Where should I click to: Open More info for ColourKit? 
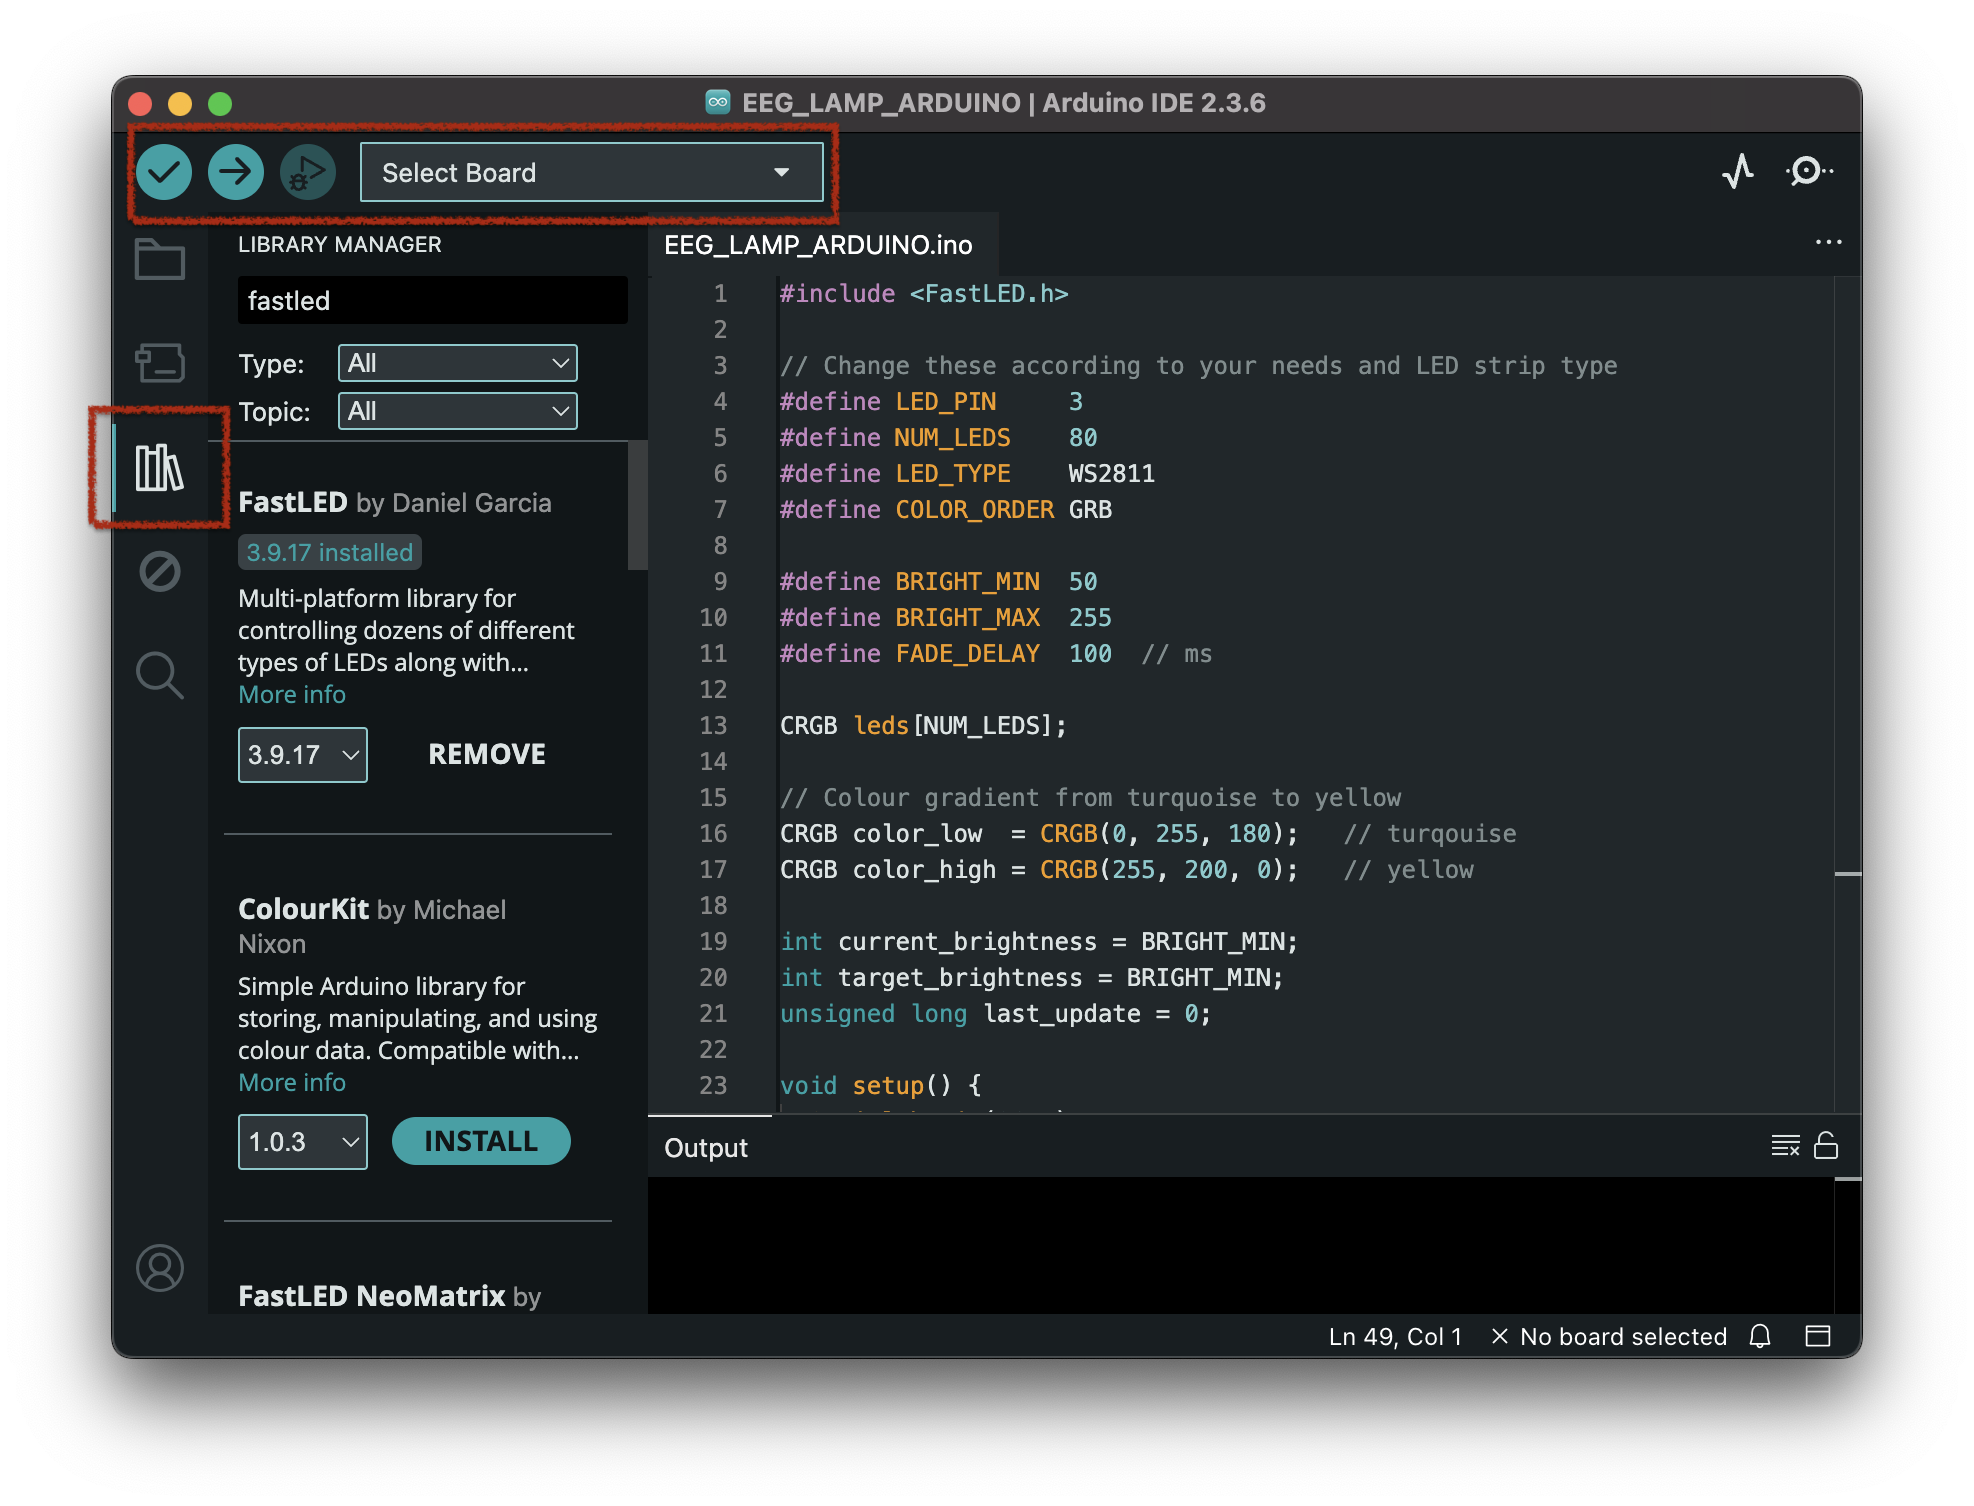(292, 1082)
